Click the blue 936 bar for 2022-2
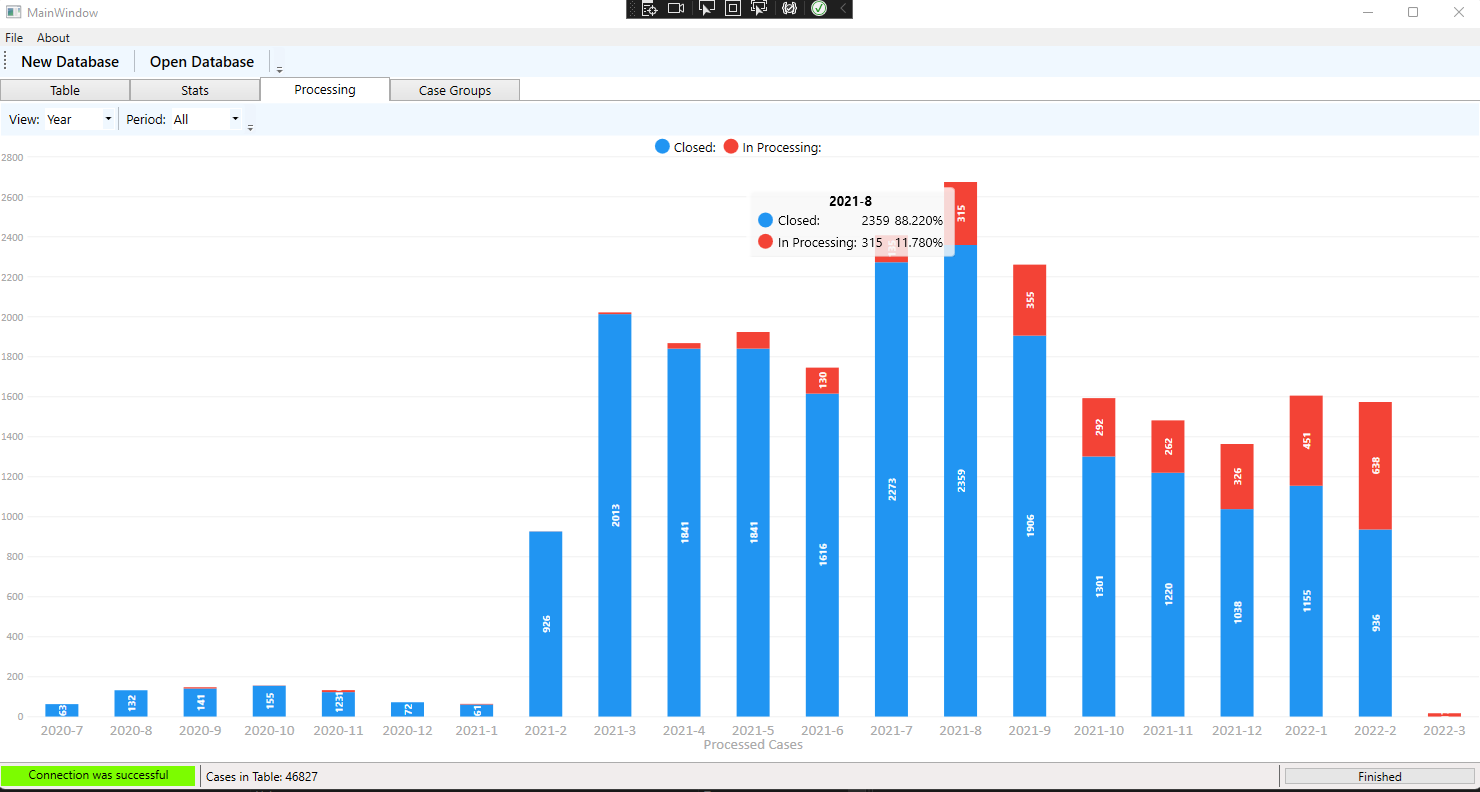Image resolution: width=1480 pixels, height=792 pixels. pos(1375,623)
